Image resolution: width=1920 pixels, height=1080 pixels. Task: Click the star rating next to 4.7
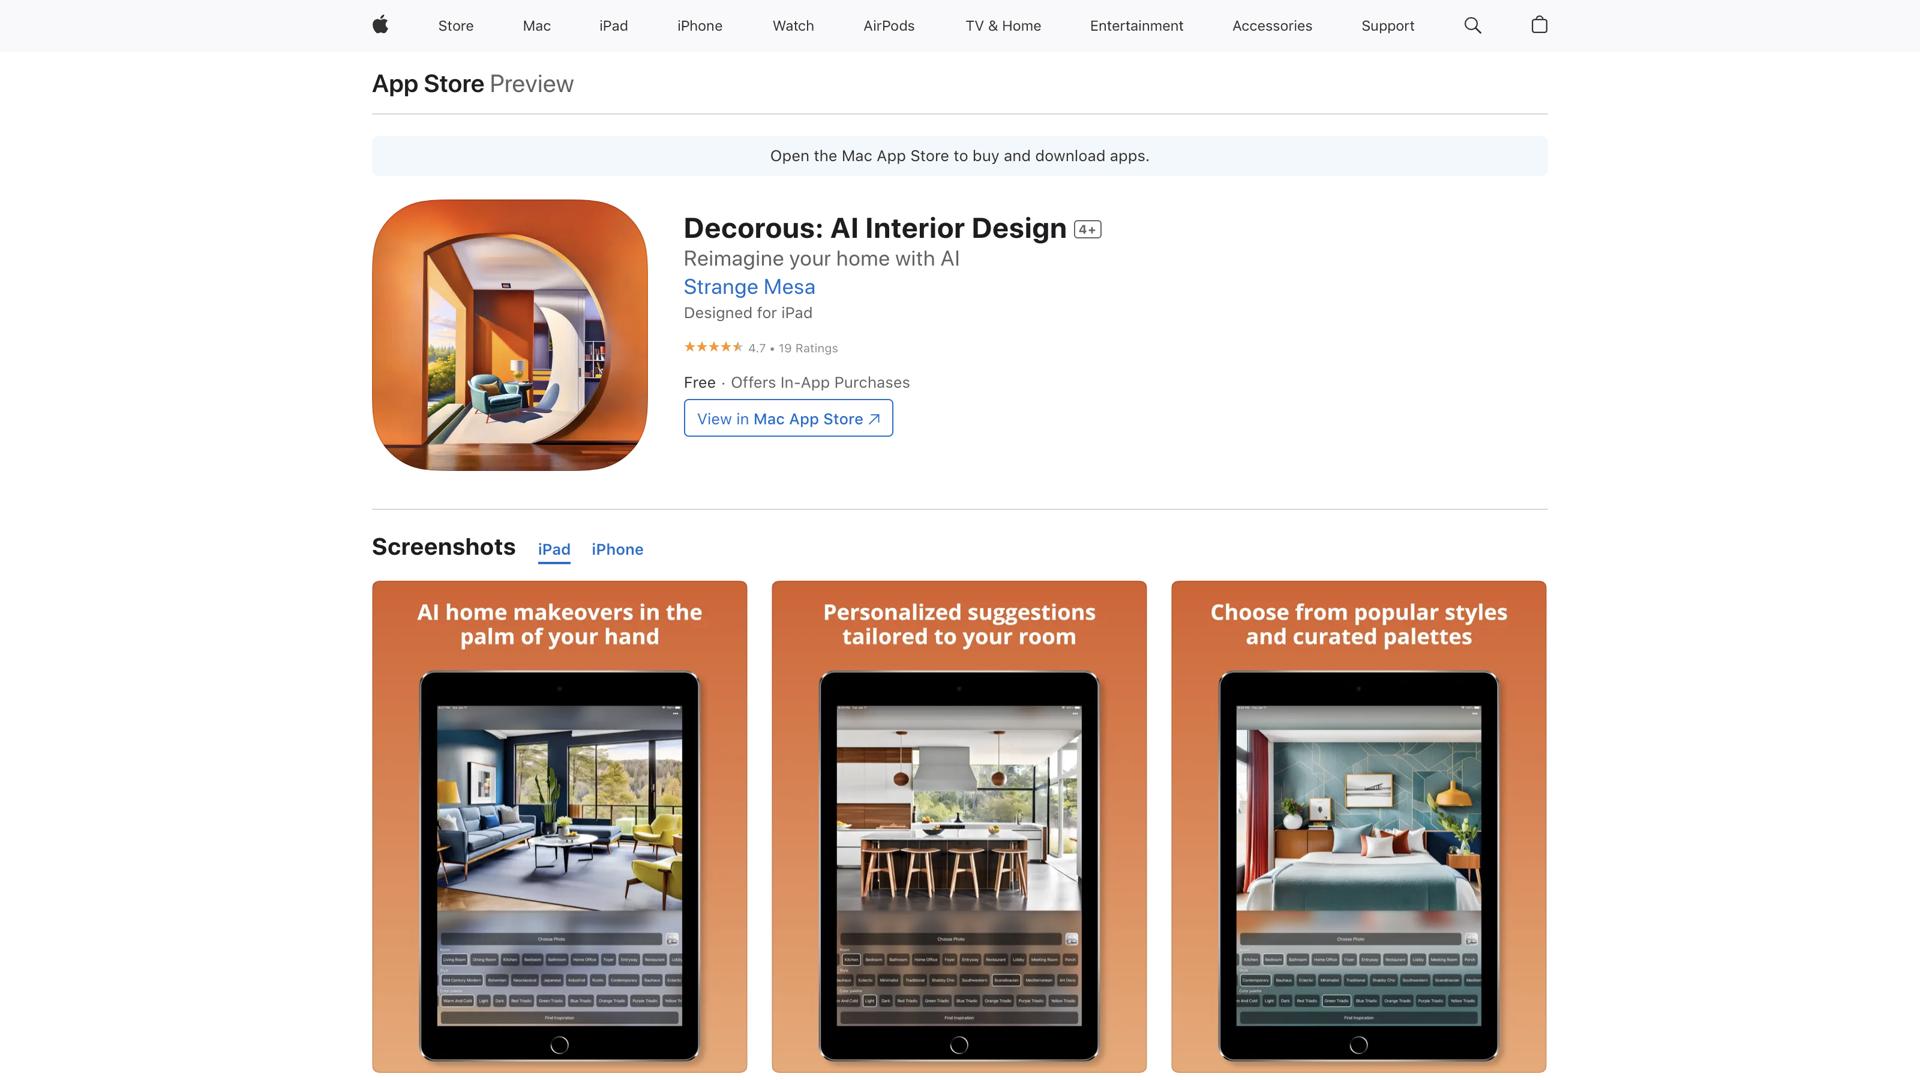(713, 347)
